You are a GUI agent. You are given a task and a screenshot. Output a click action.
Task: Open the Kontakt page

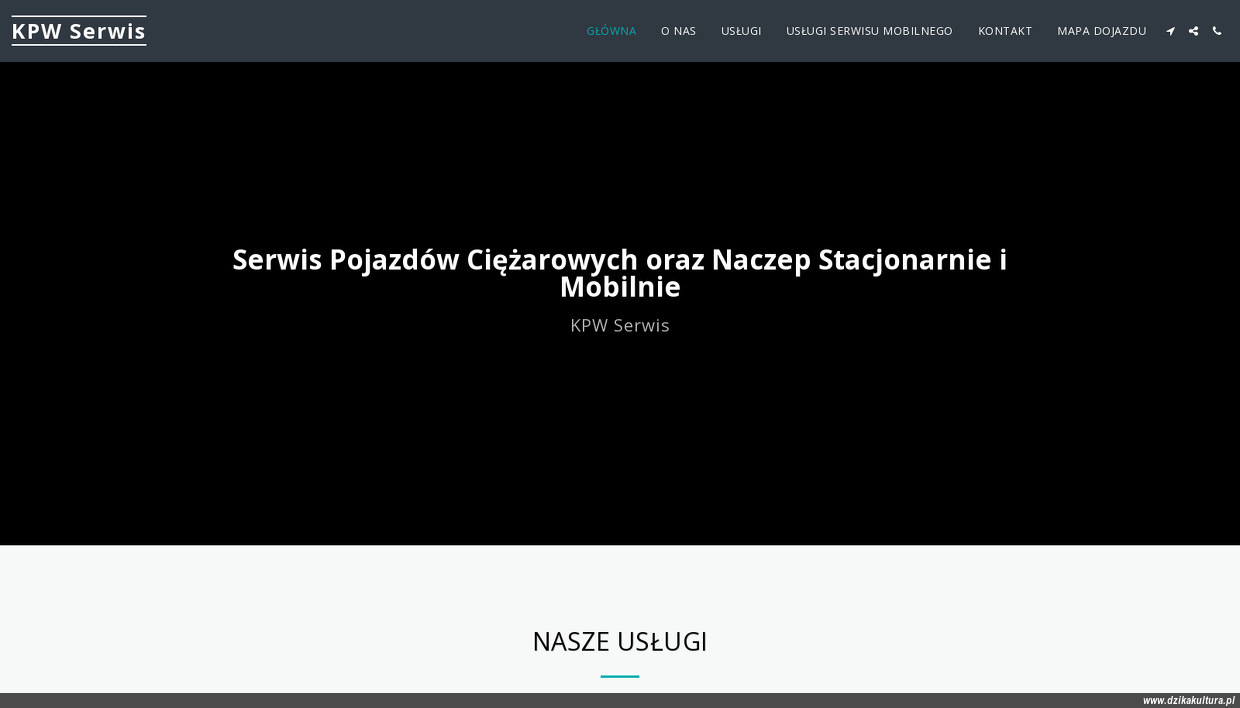click(1005, 31)
